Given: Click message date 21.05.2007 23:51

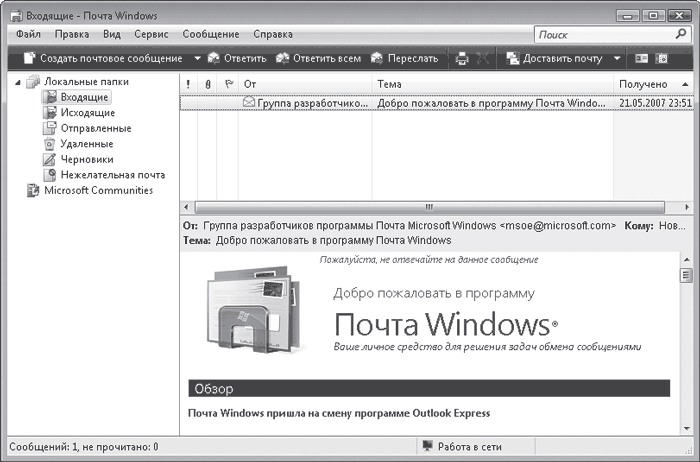Looking at the screenshot, I should (655, 103).
